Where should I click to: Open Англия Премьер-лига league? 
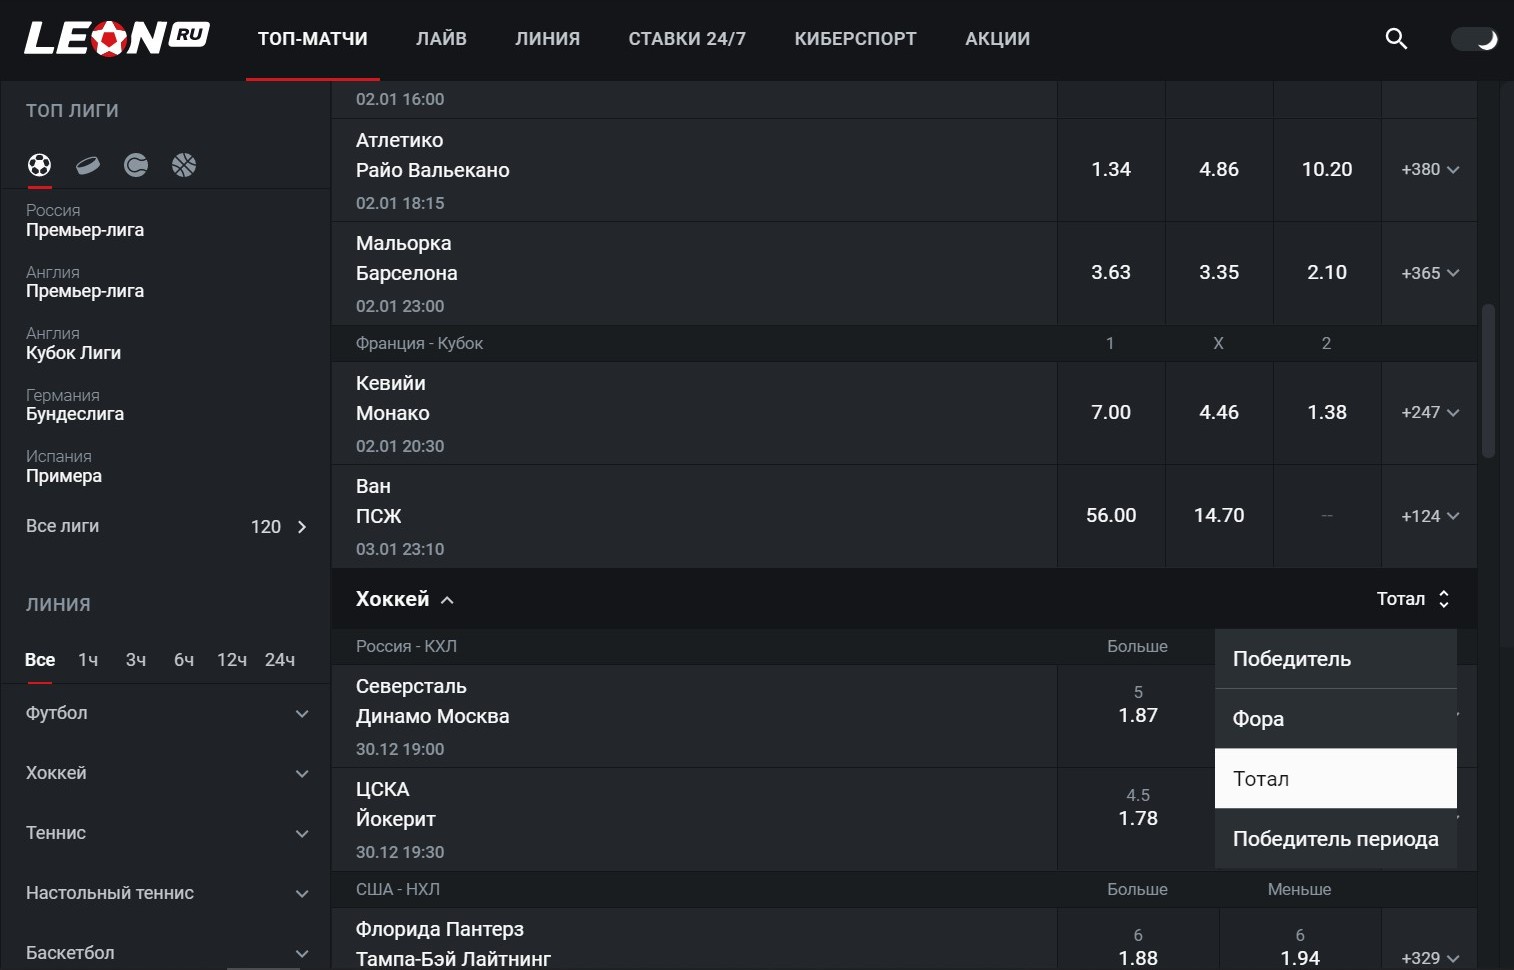tap(85, 282)
